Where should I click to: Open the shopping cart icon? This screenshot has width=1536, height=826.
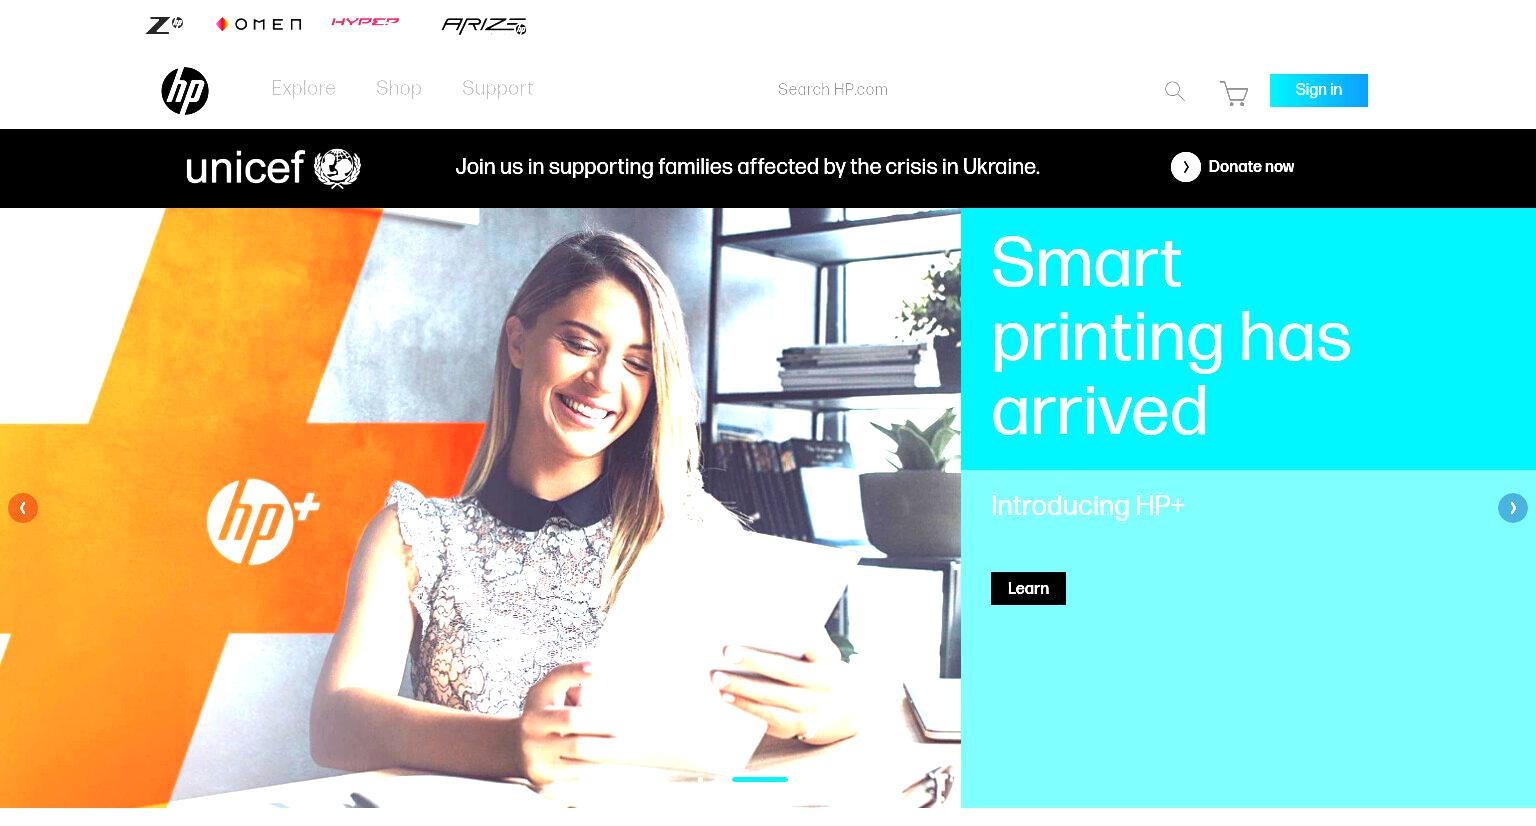click(1234, 93)
